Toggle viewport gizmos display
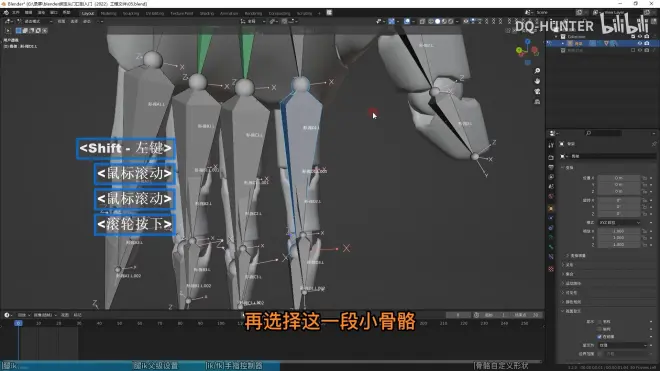Screen dimensions: 660x371 pos(392,21)
